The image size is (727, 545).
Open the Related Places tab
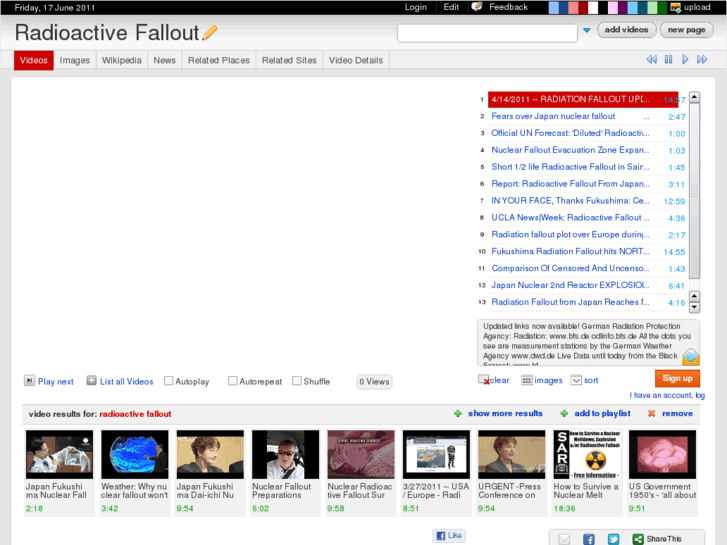(218, 60)
